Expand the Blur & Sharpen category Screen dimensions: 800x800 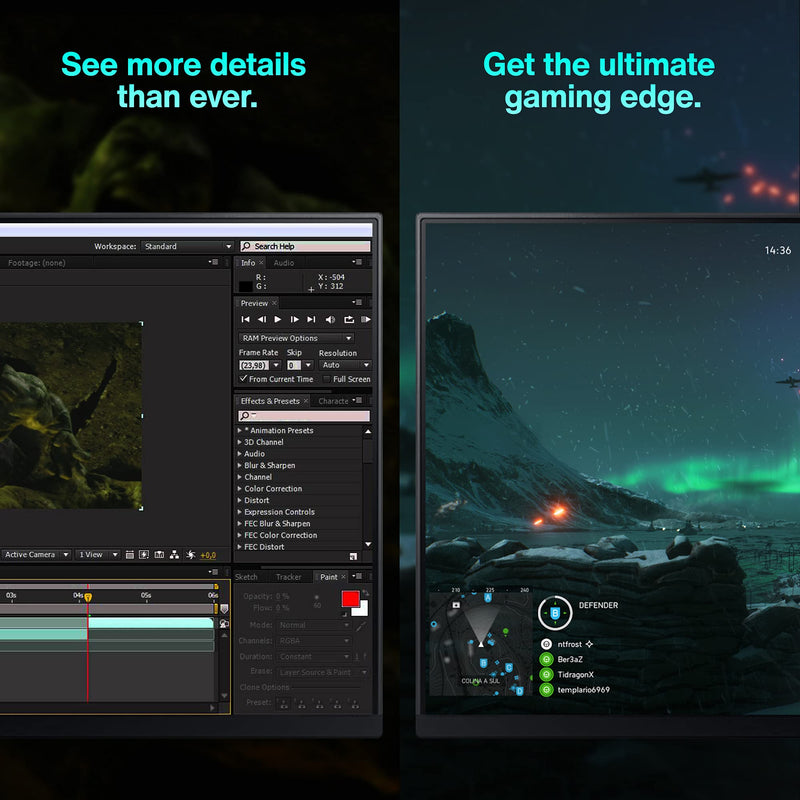[x=239, y=465]
